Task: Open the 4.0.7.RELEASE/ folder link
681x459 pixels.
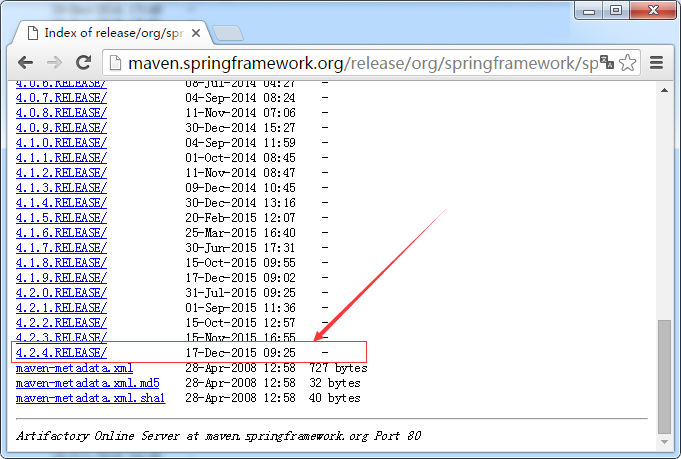Action: [x=61, y=98]
